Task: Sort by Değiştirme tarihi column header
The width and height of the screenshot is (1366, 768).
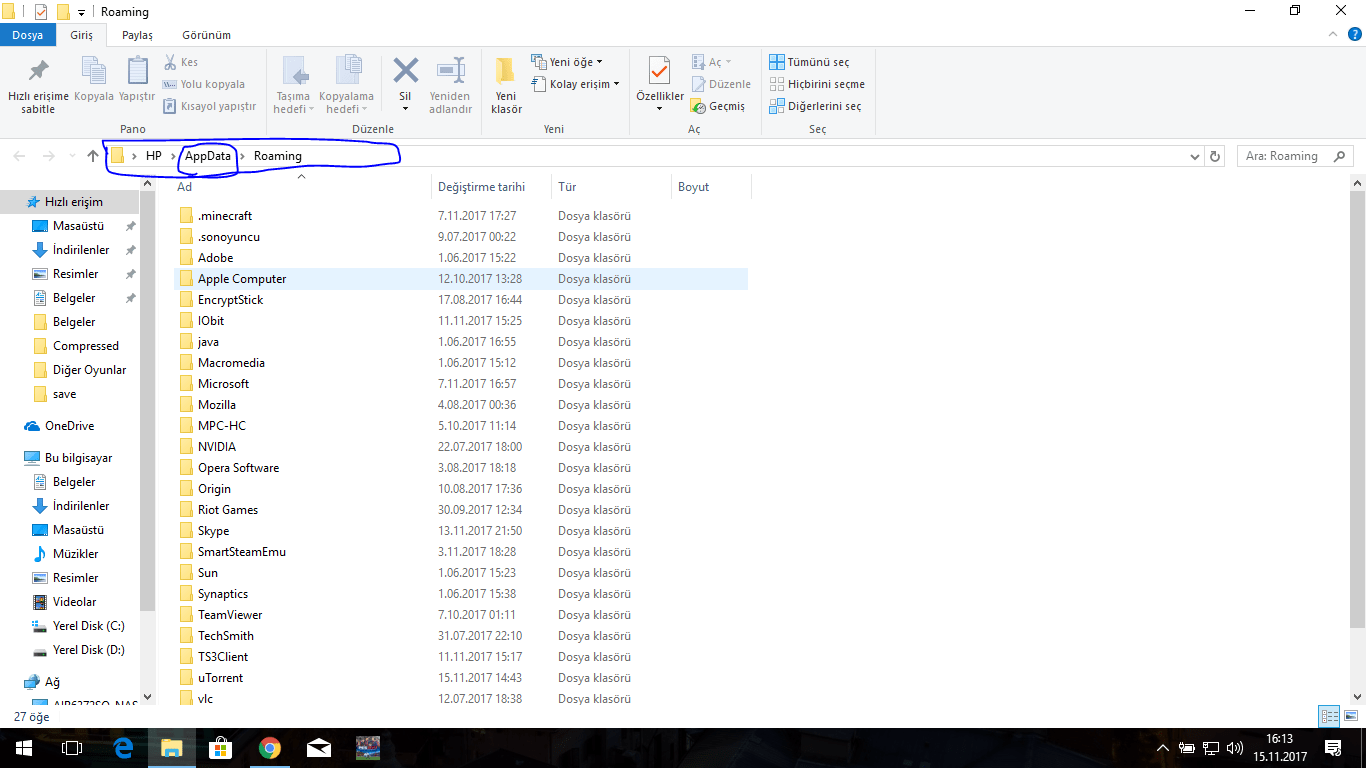Action: coord(481,187)
